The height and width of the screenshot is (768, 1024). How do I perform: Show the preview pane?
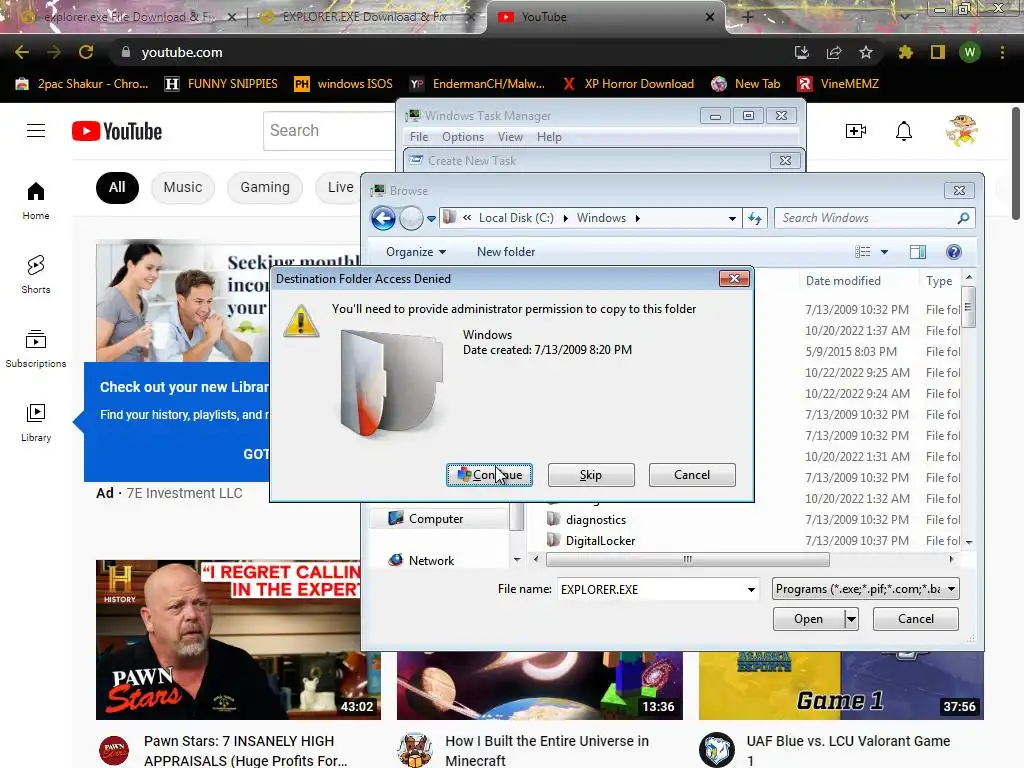pos(918,252)
